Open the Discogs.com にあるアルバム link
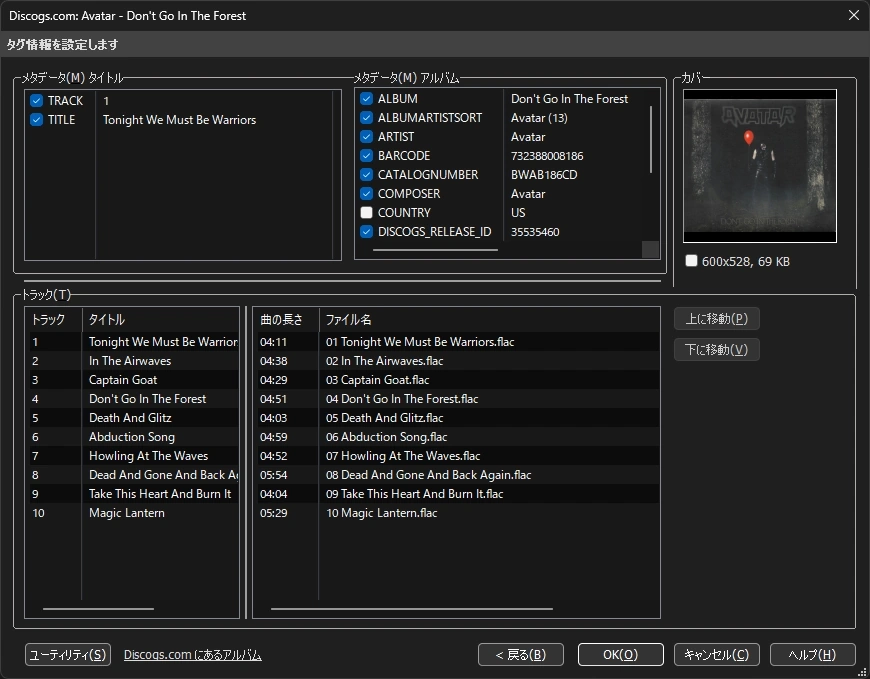 194,654
